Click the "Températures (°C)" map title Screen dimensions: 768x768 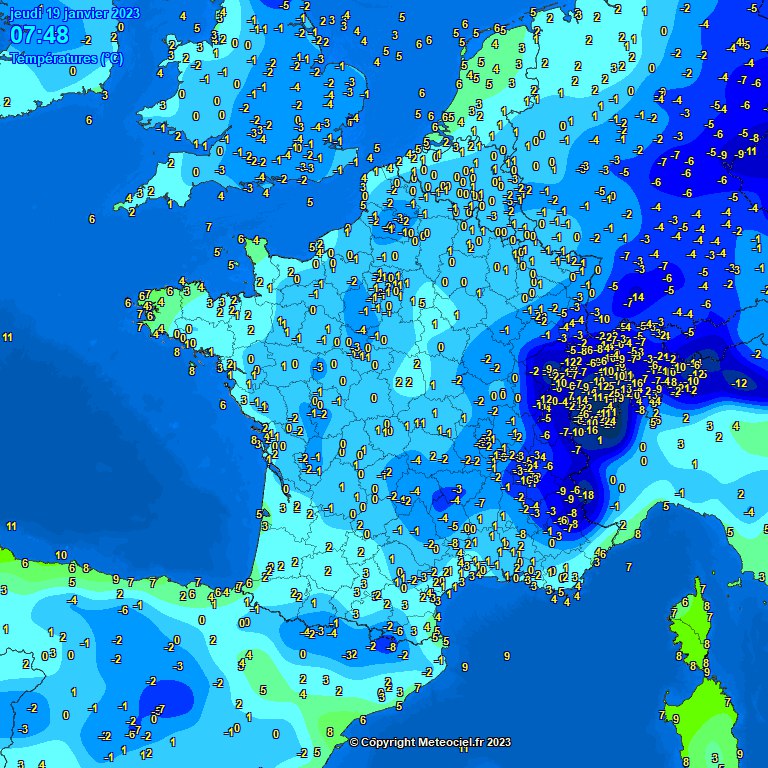[x=67, y=58]
